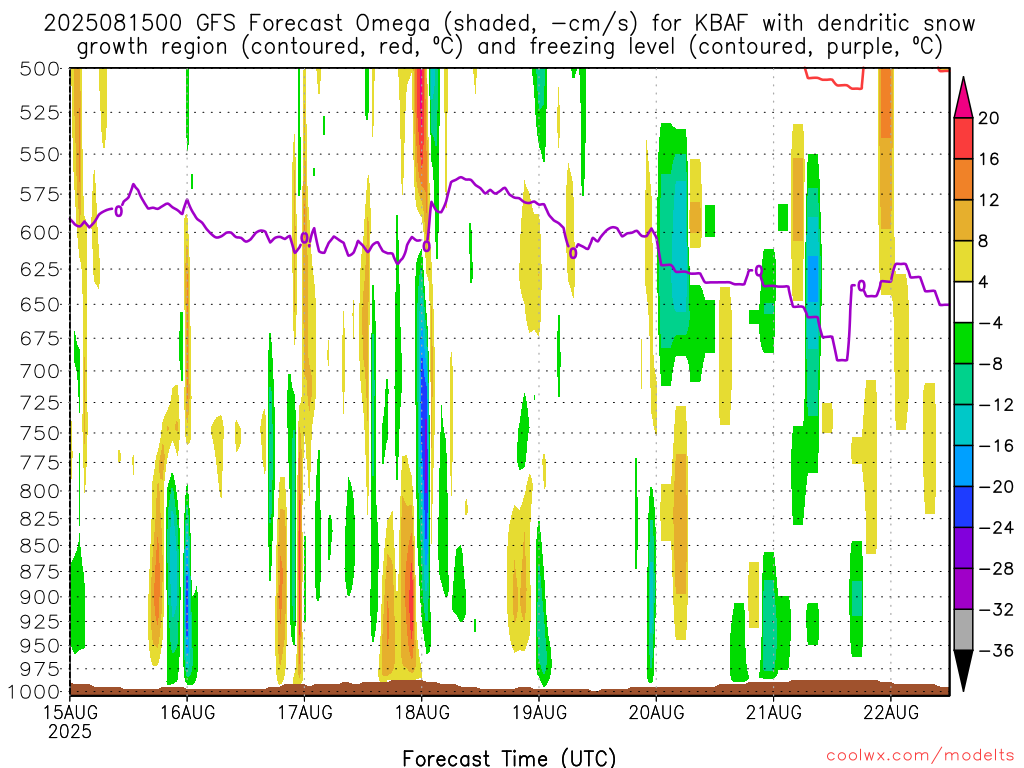
Task: Click the purple 0 contour label after 19AUG
Action: click(573, 253)
